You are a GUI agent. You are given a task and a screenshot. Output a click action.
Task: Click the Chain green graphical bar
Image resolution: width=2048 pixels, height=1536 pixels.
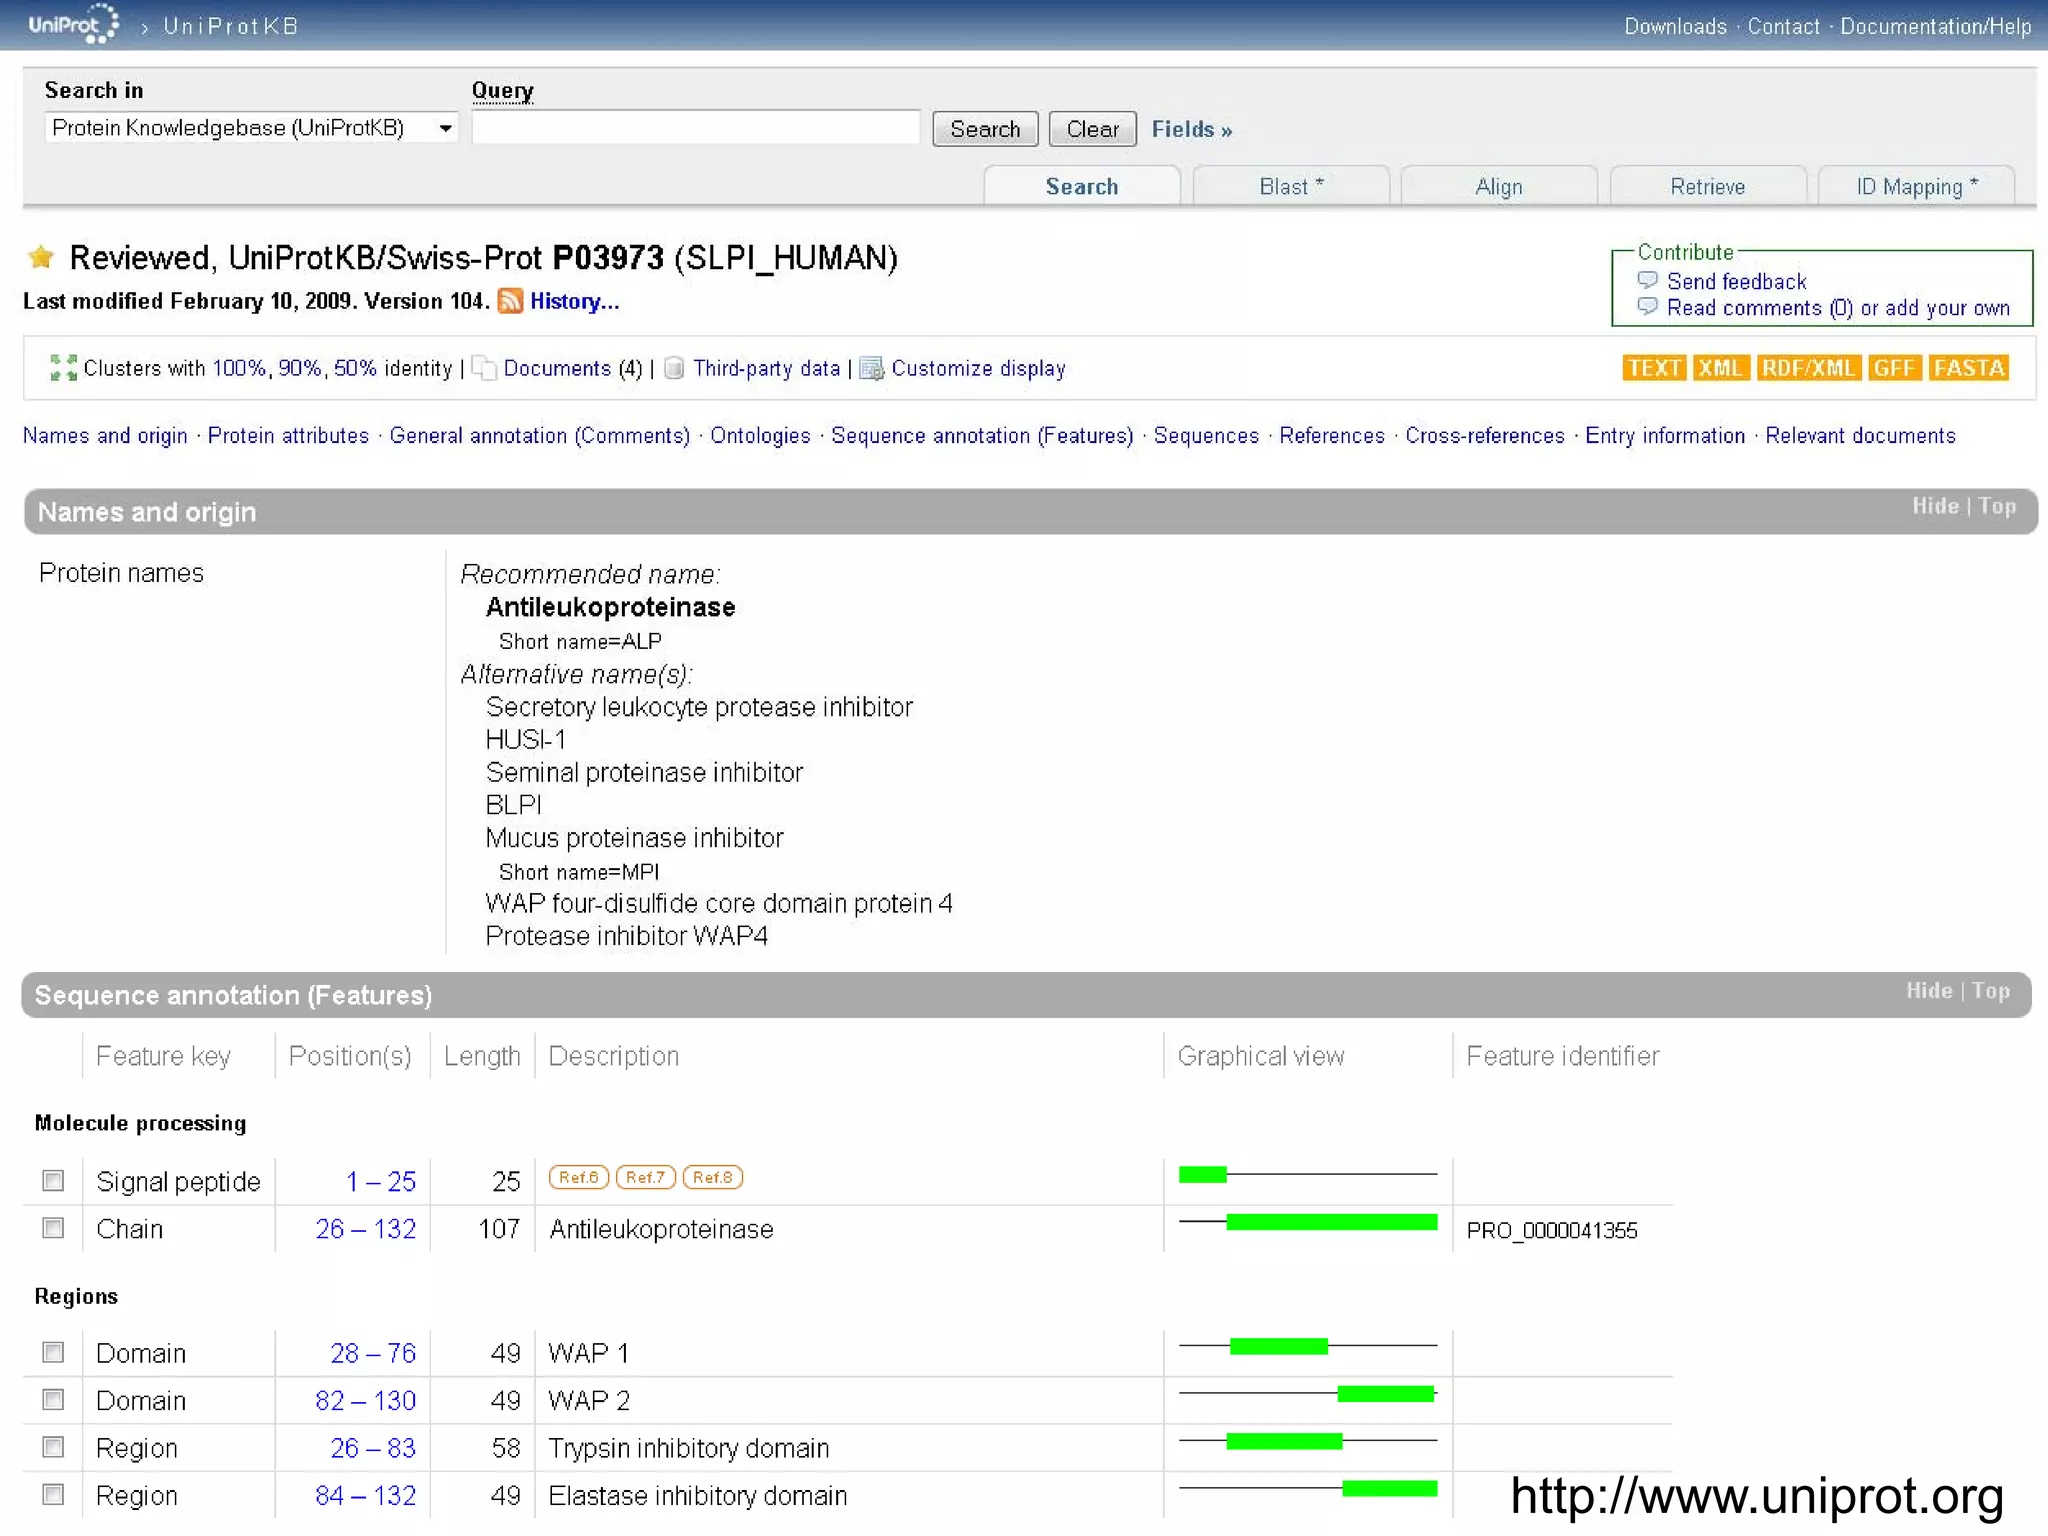click(1332, 1221)
